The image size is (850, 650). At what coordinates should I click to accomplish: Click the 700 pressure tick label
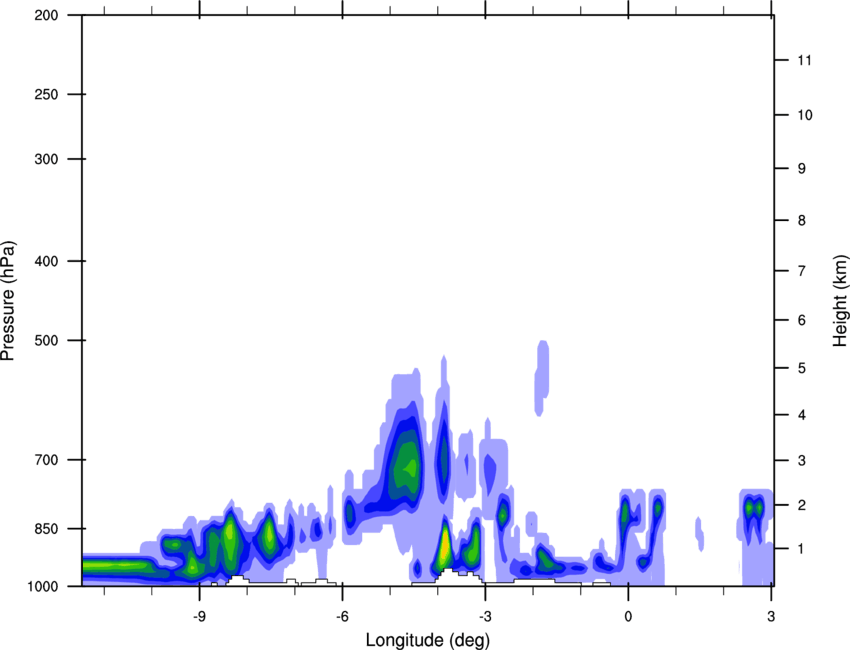click(x=46, y=460)
